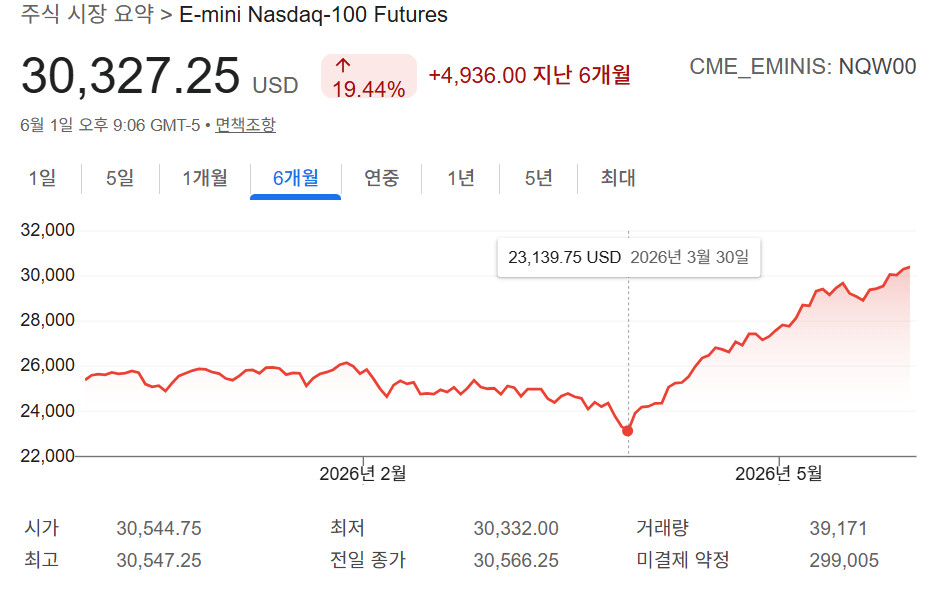
Task: Click the 미결제 약정 value 299,005
Action: click(x=844, y=560)
